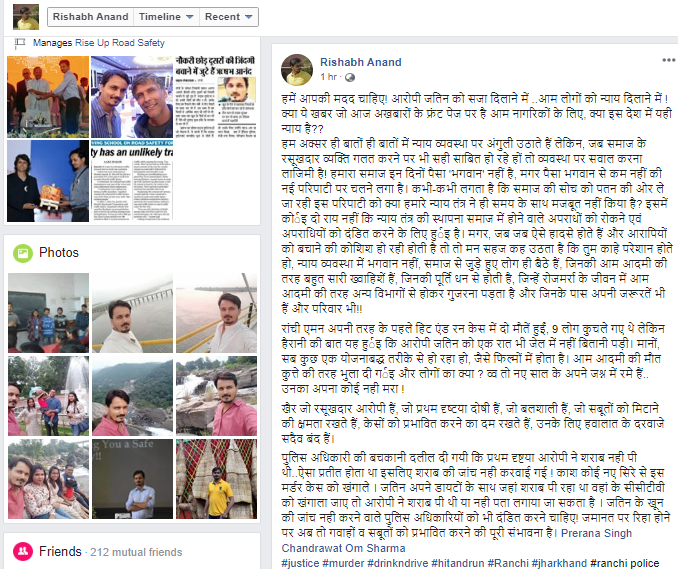Screen dimensions: 678x569
Task: Open the #hitandrun hashtag
Action: 458,563
